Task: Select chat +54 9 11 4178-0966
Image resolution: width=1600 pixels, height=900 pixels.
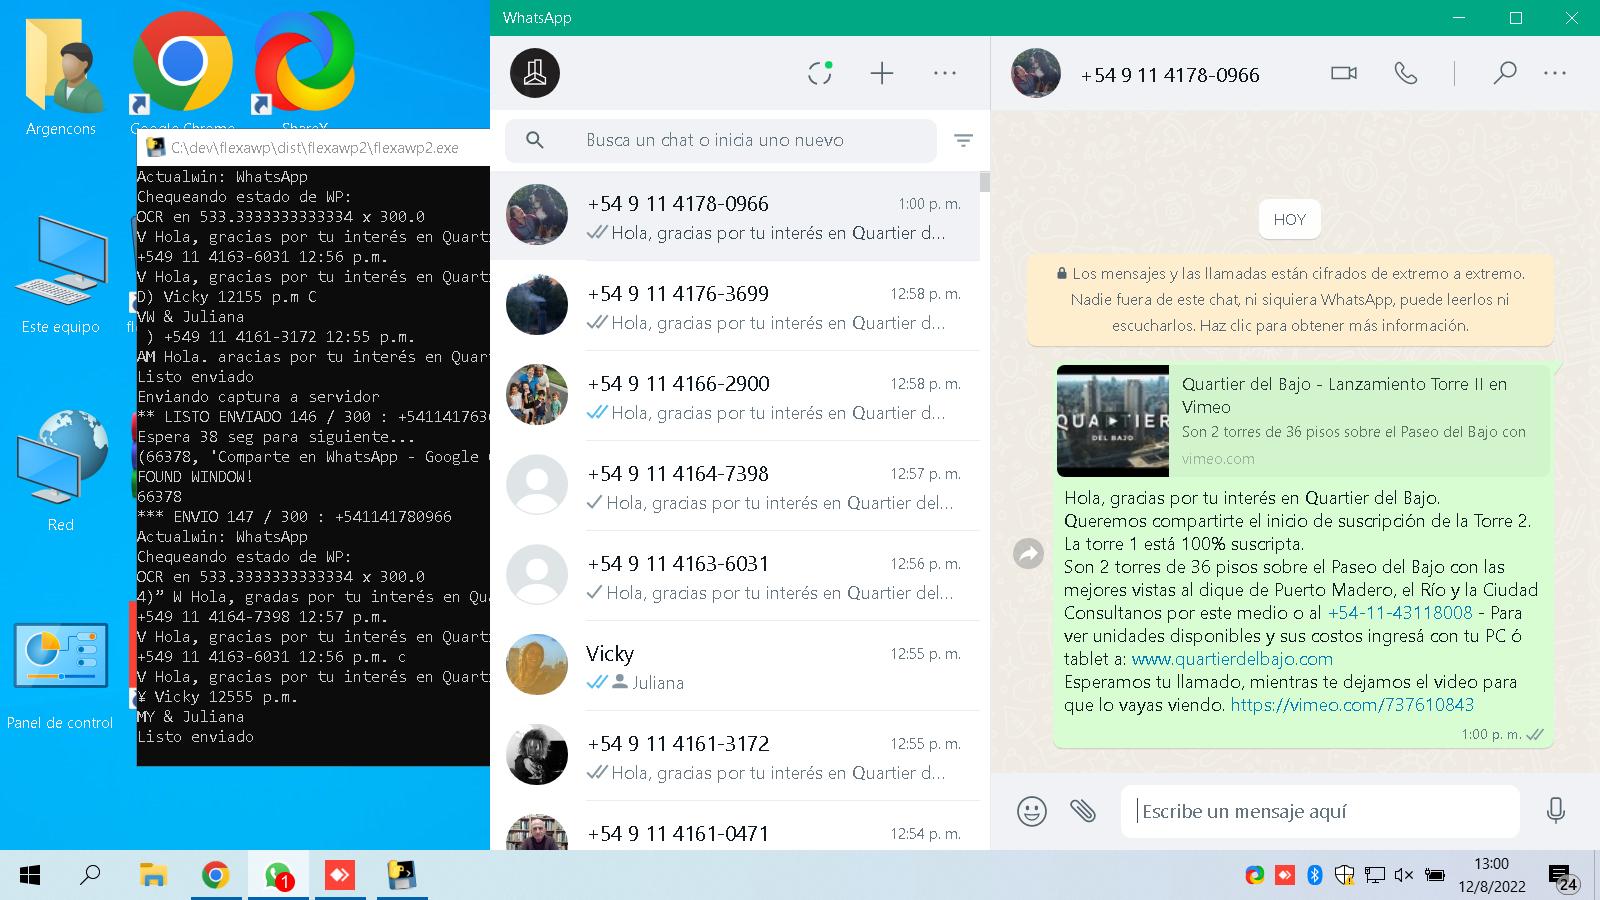Action: point(735,216)
